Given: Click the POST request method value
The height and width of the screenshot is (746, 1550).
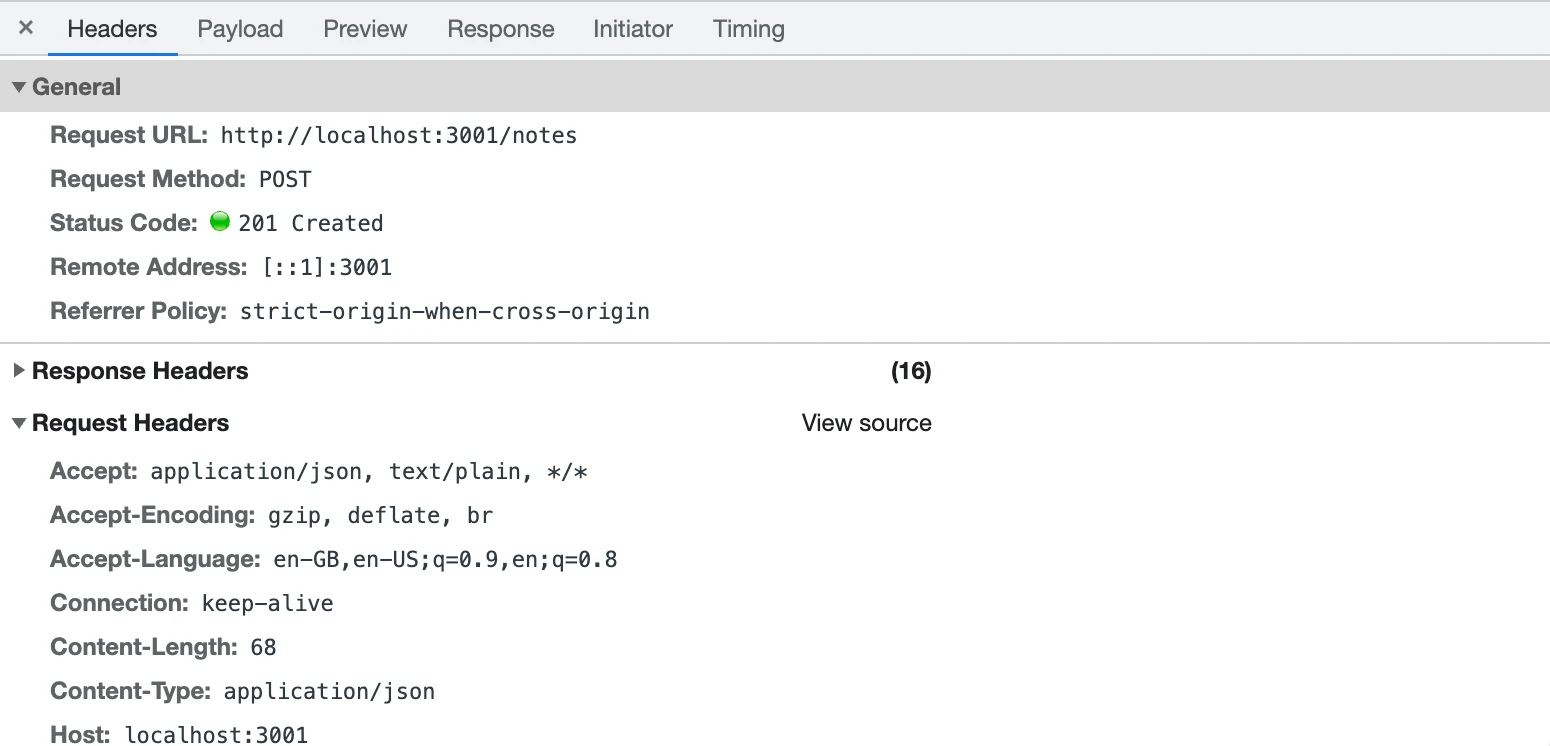Looking at the screenshot, I should click(285, 179).
